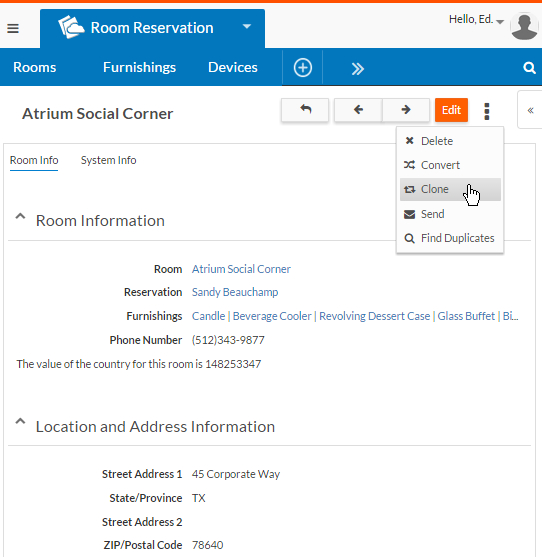Expand the collapsed right side panel
Screen dimensions: 542x557
[x=530, y=110]
